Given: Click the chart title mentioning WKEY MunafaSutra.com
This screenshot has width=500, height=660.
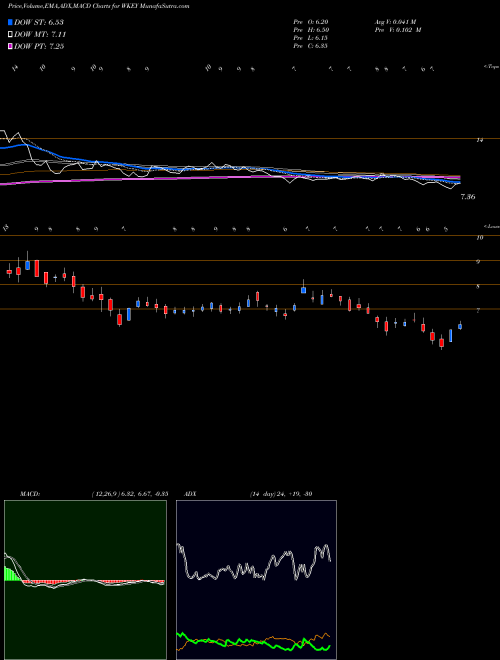Looking at the screenshot, I should tap(98, 6).
